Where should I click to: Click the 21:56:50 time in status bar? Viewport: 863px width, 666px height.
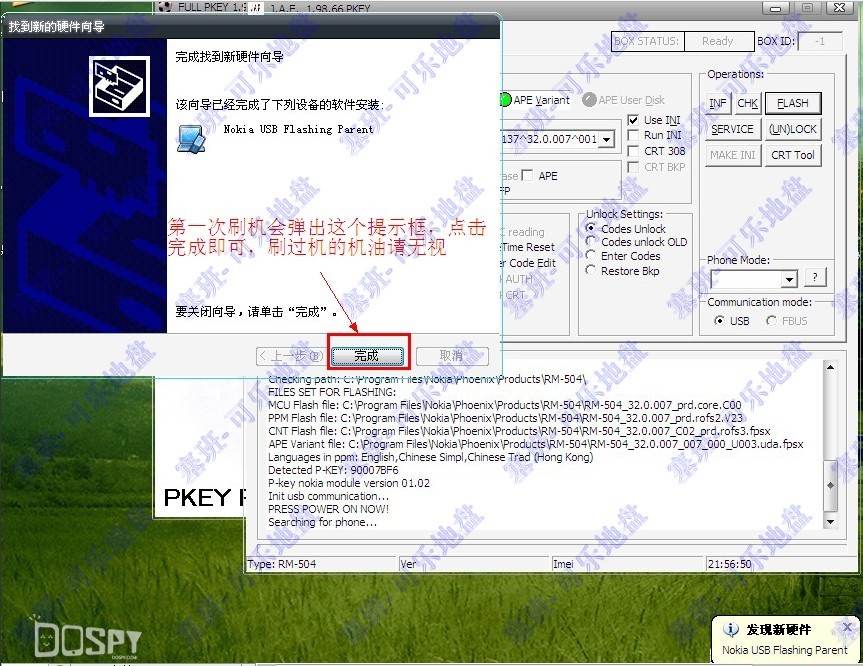tap(729, 564)
